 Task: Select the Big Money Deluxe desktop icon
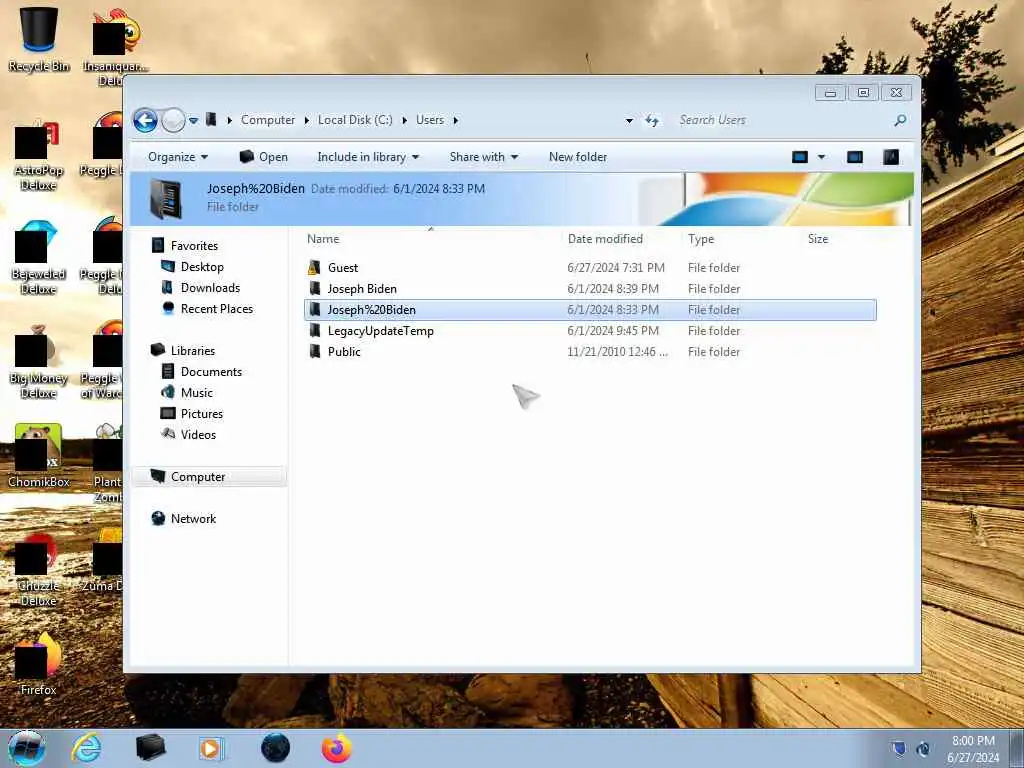(39, 361)
